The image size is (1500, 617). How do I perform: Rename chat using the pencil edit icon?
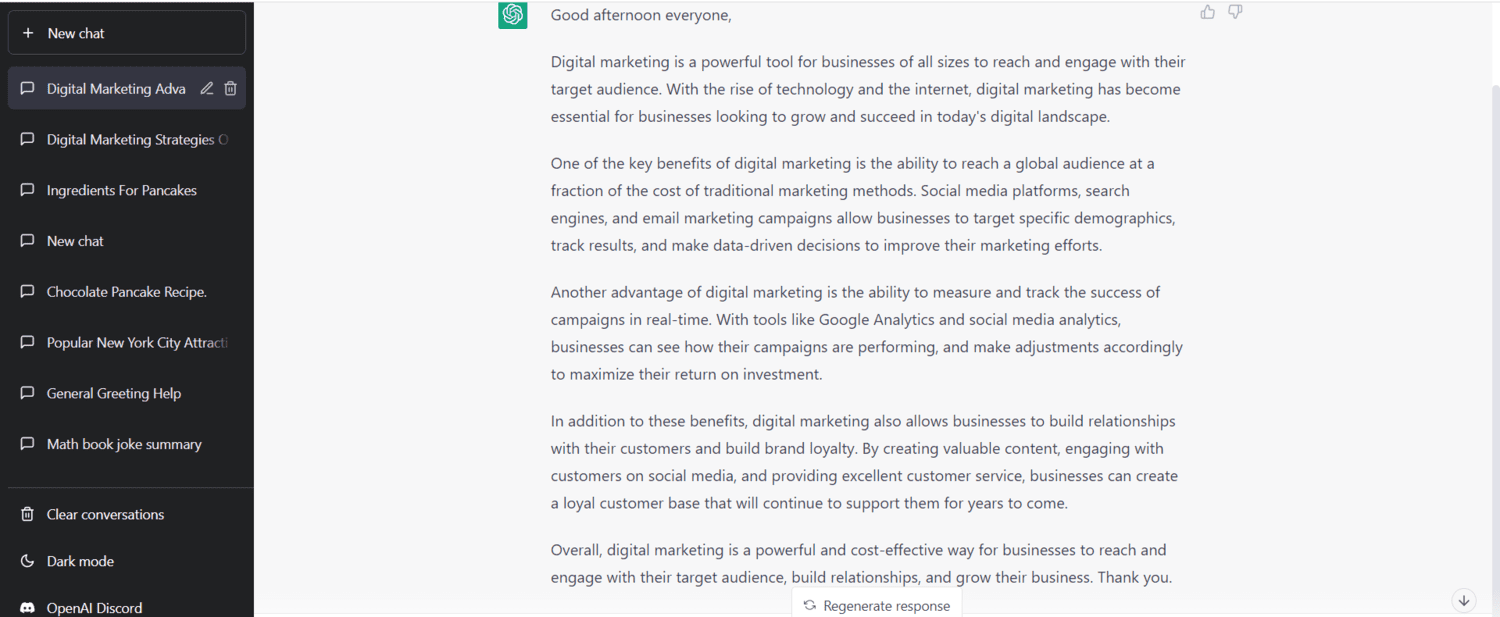(207, 88)
